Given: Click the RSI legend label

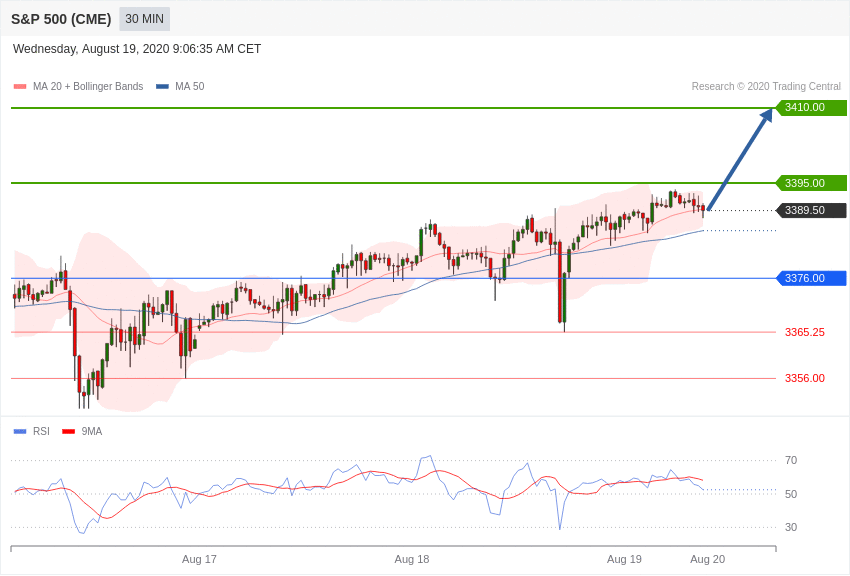Looking at the screenshot, I should click(x=41, y=431).
